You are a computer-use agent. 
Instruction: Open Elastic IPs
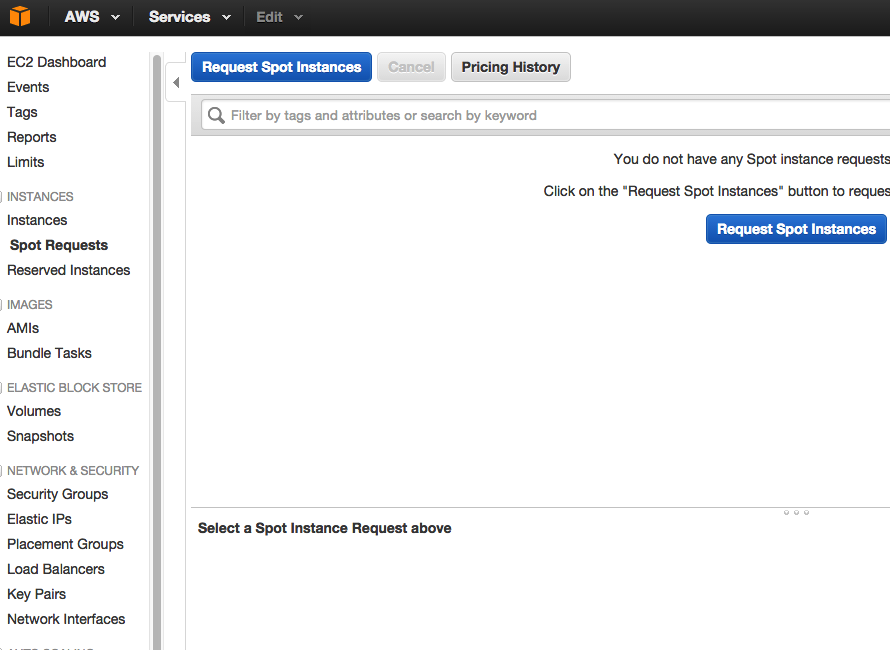click(x=39, y=519)
